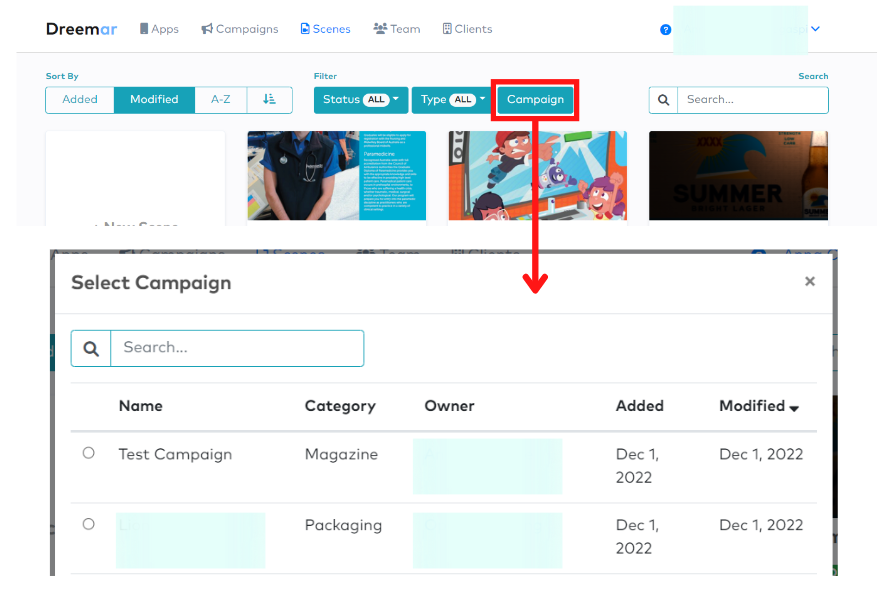The width and height of the screenshot is (891, 600).
Task: Open the Summer Bright Lager scene thumbnail
Action: tap(738, 176)
